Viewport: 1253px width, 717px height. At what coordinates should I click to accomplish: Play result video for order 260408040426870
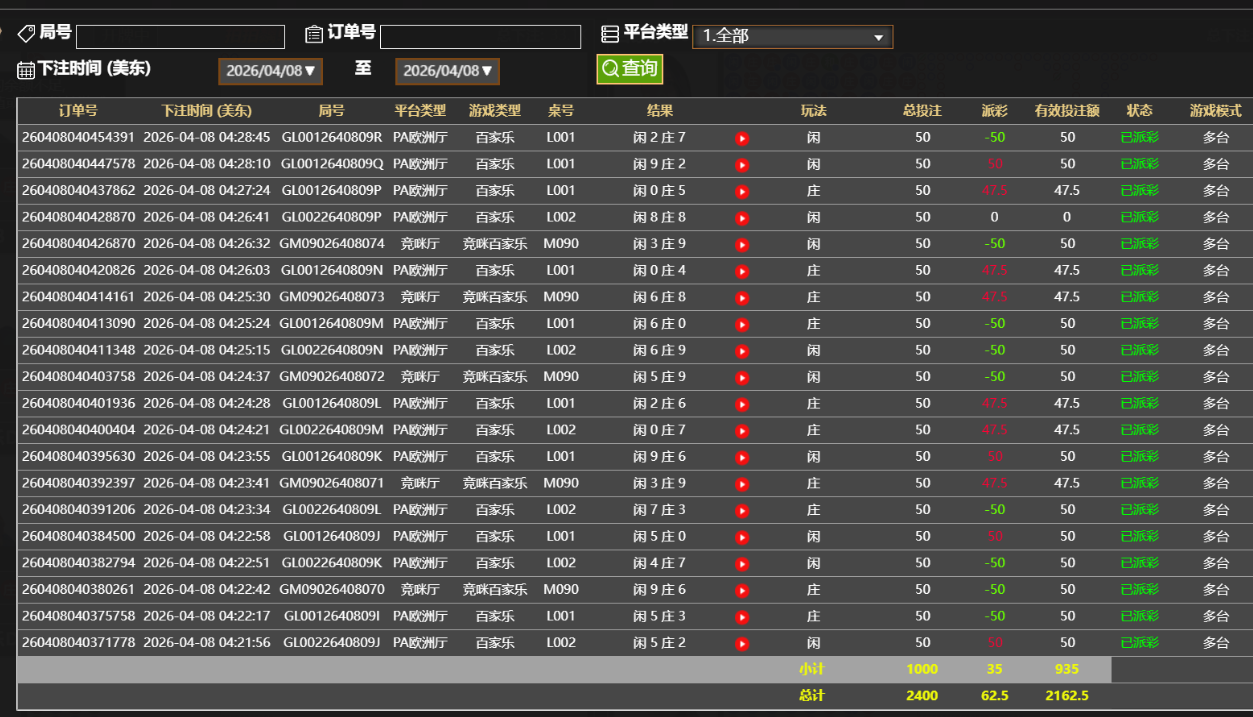point(742,244)
